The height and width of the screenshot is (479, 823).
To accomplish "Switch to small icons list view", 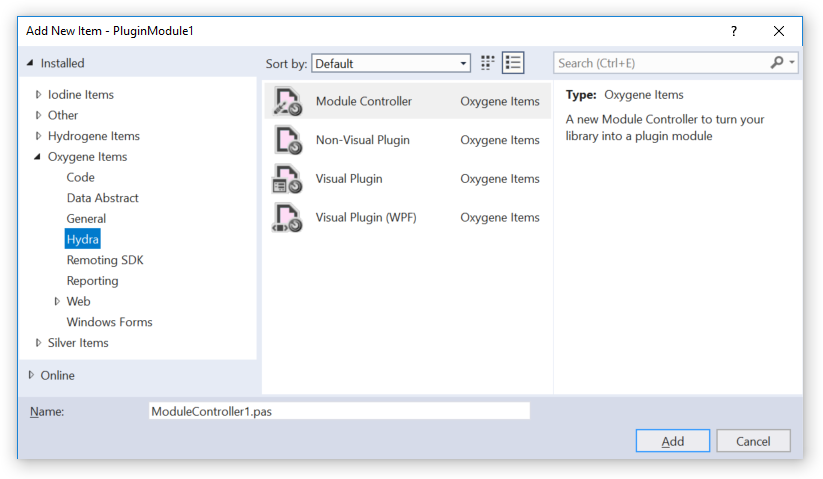I will point(513,63).
